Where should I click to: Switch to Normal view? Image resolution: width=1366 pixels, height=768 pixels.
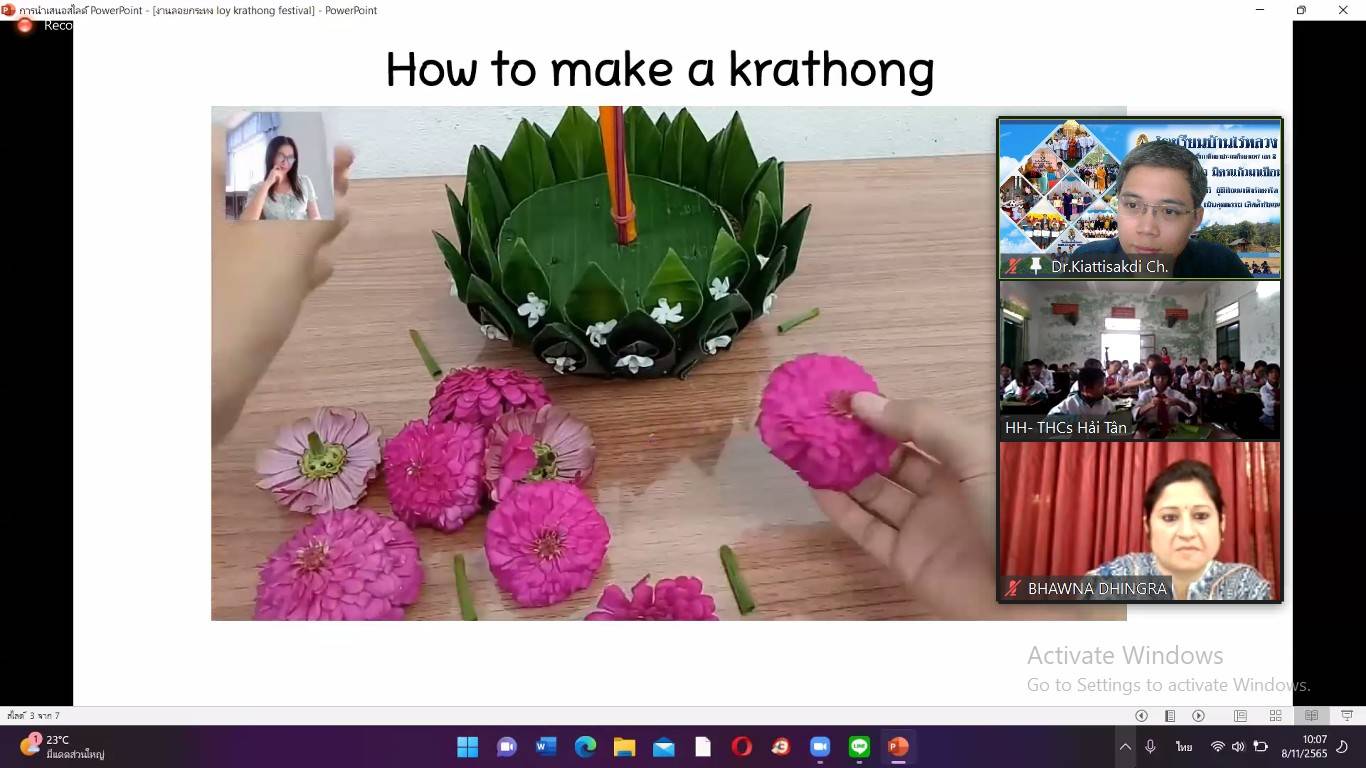coord(1240,716)
